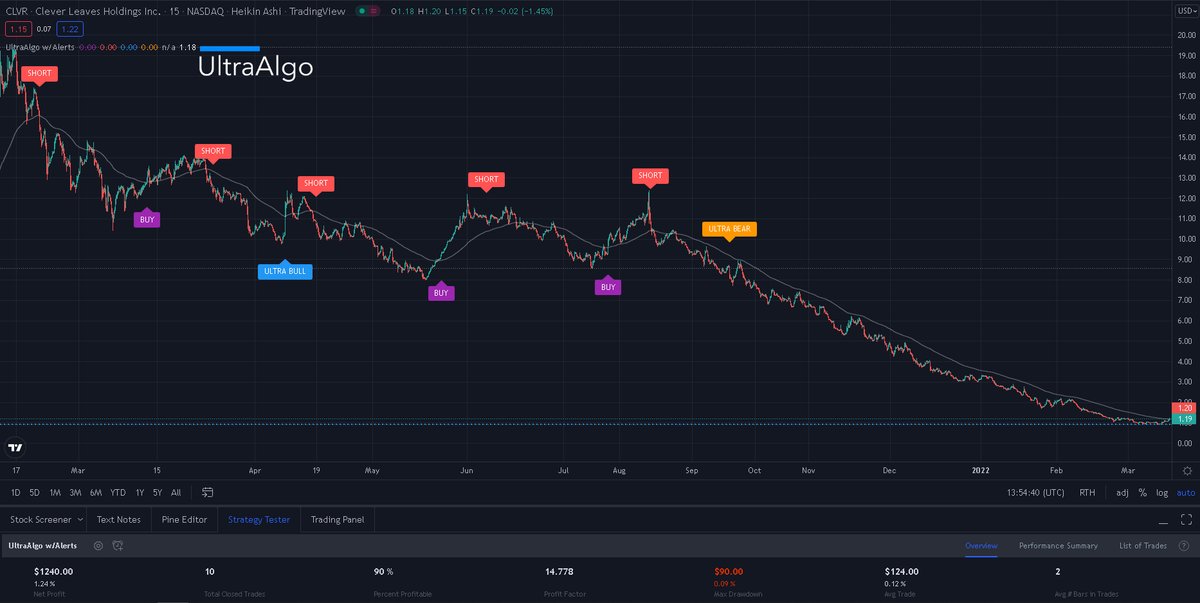The image size is (1200, 603).
Task: Click the ULTRA BULL label on chart
Action: click(285, 270)
